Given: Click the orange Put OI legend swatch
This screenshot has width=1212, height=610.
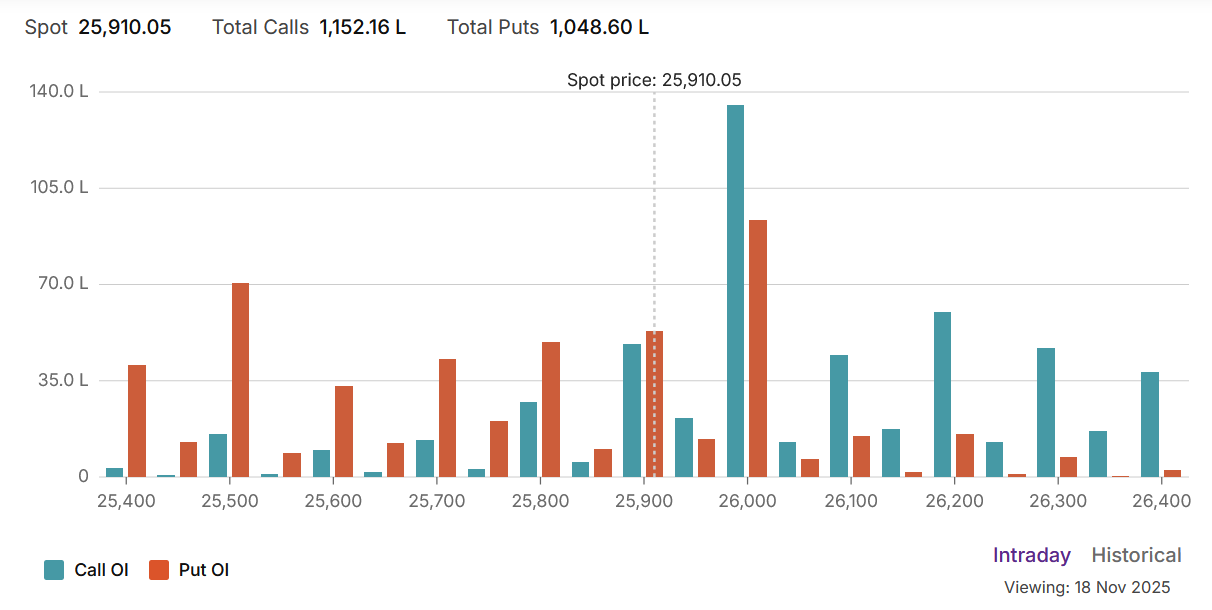Looking at the screenshot, I should click(159, 570).
